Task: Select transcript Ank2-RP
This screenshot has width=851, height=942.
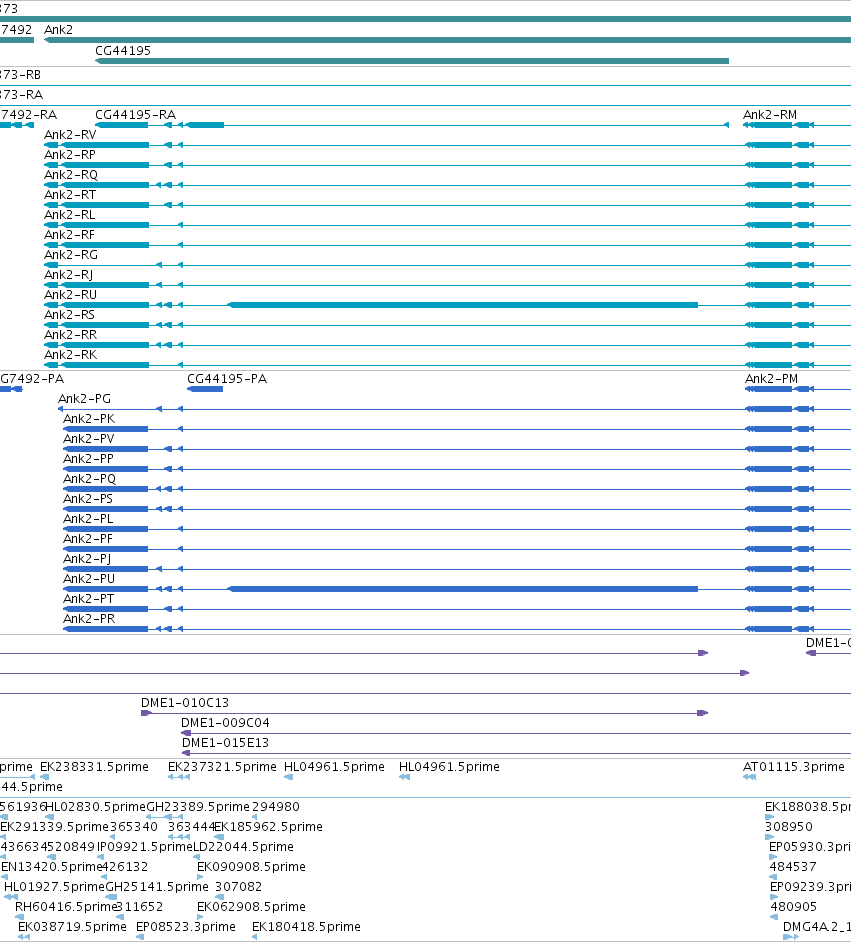Action: (70, 154)
